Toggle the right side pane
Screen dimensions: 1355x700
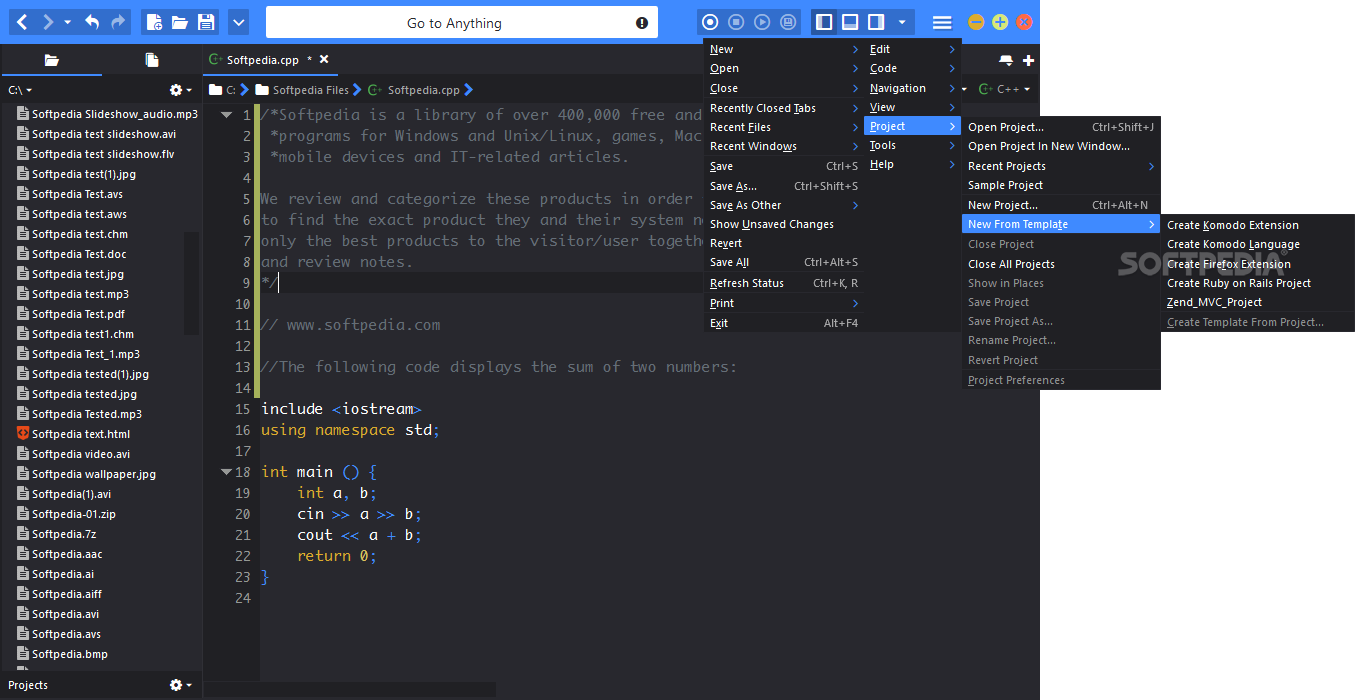(876, 22)
